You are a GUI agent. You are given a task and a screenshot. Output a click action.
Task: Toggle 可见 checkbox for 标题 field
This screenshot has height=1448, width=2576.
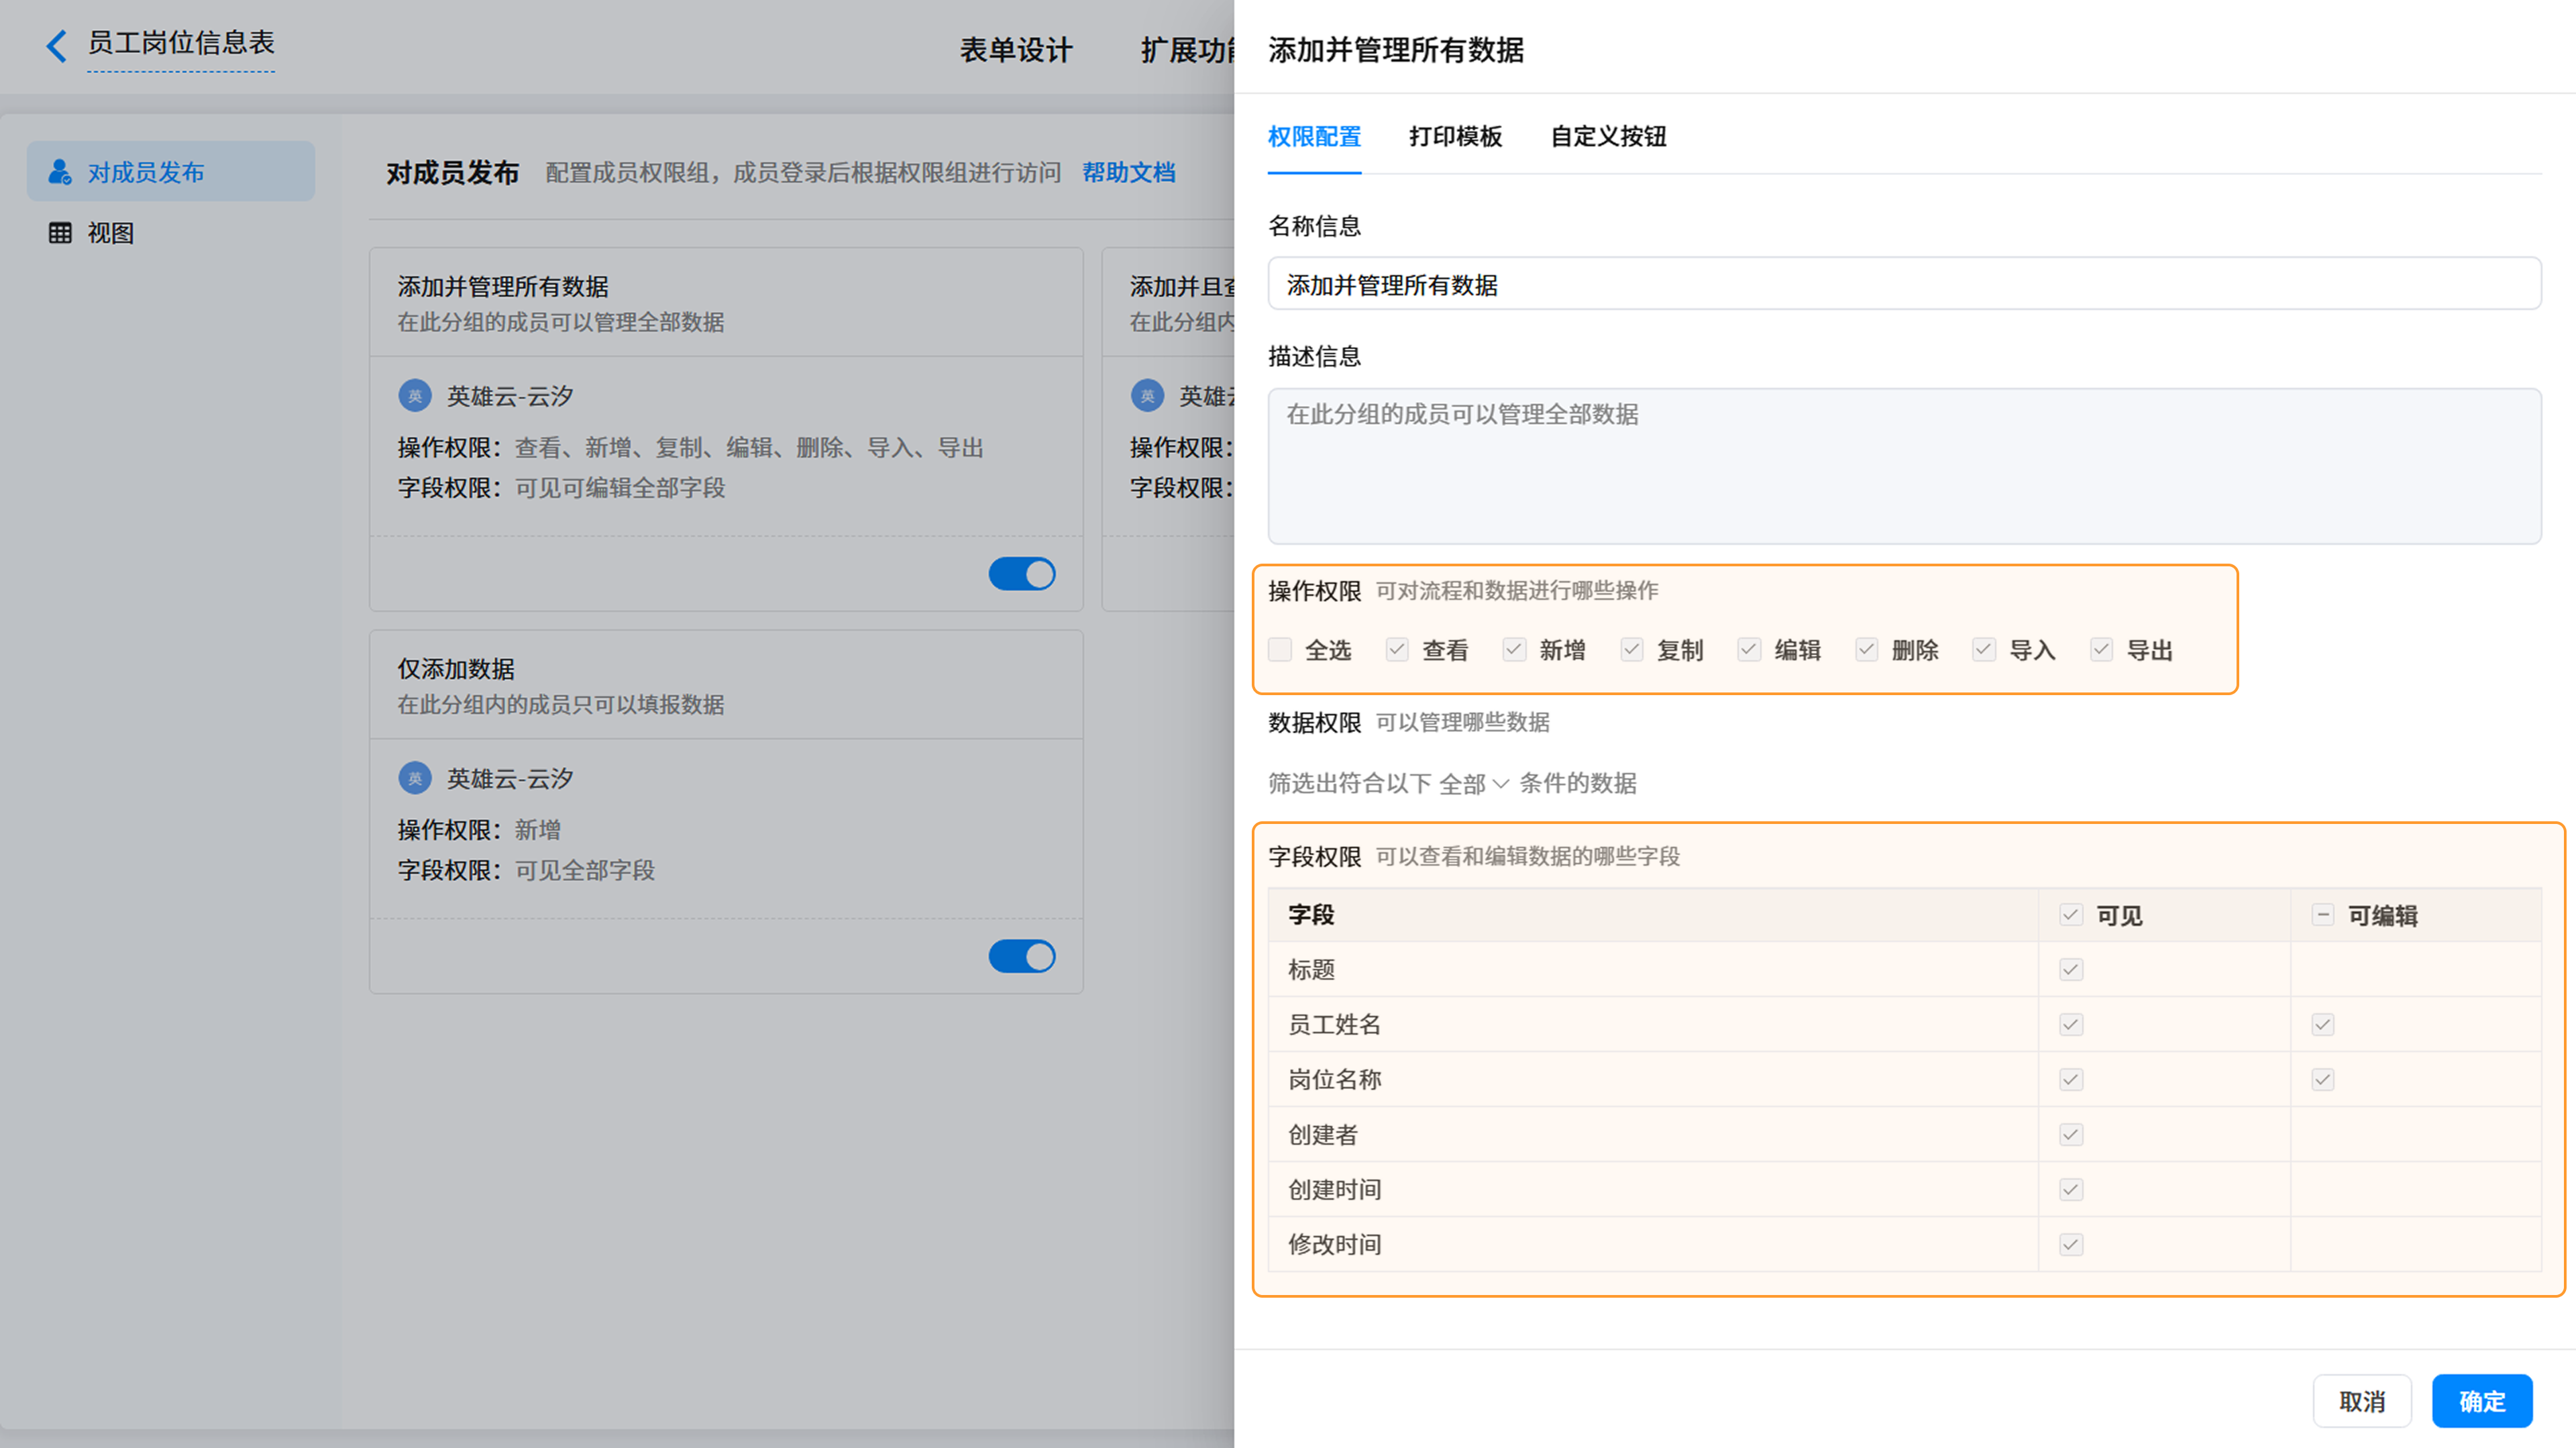(x=2071, y=970)
